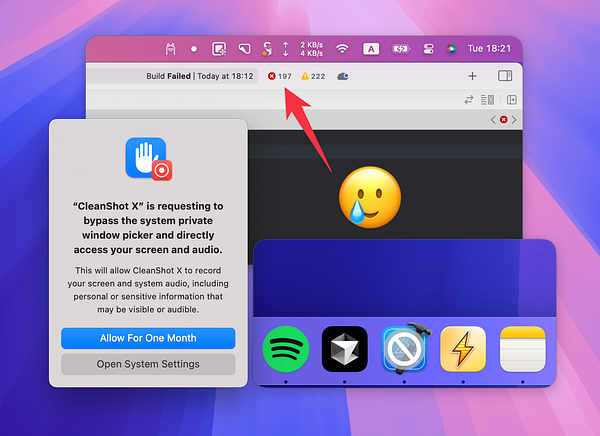The width and height of the screenshot is (600, 436).
Task: Open the yellow lightning bolt Dock app
Action: (x=463, y=349)
